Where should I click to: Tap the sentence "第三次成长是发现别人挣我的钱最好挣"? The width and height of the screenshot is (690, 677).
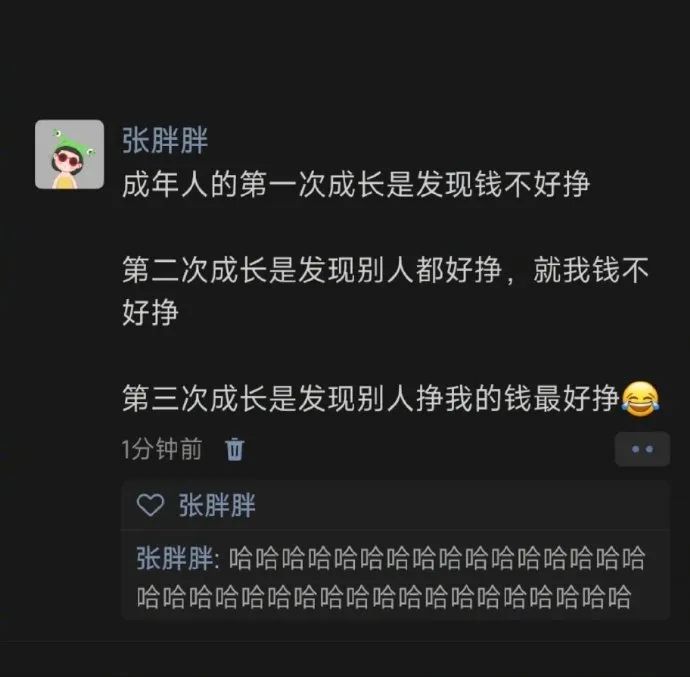371,399
